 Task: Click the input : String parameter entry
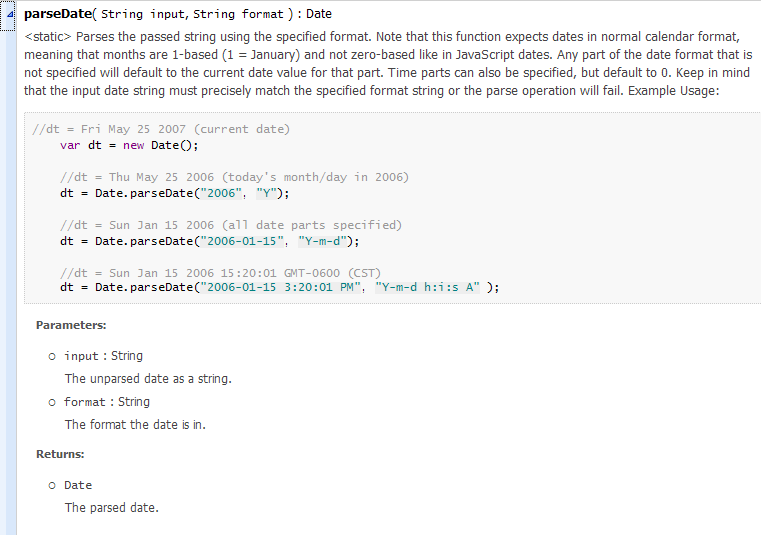[103, 356]
